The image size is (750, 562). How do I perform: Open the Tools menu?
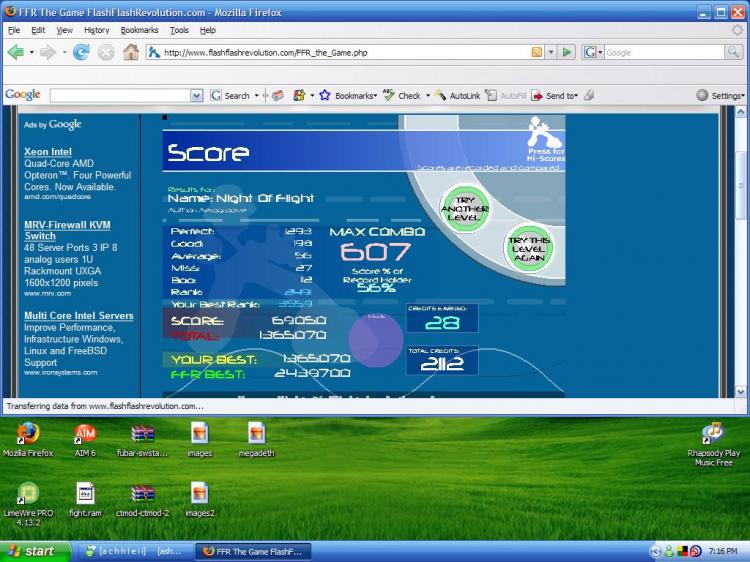click(x=179, y=30)
